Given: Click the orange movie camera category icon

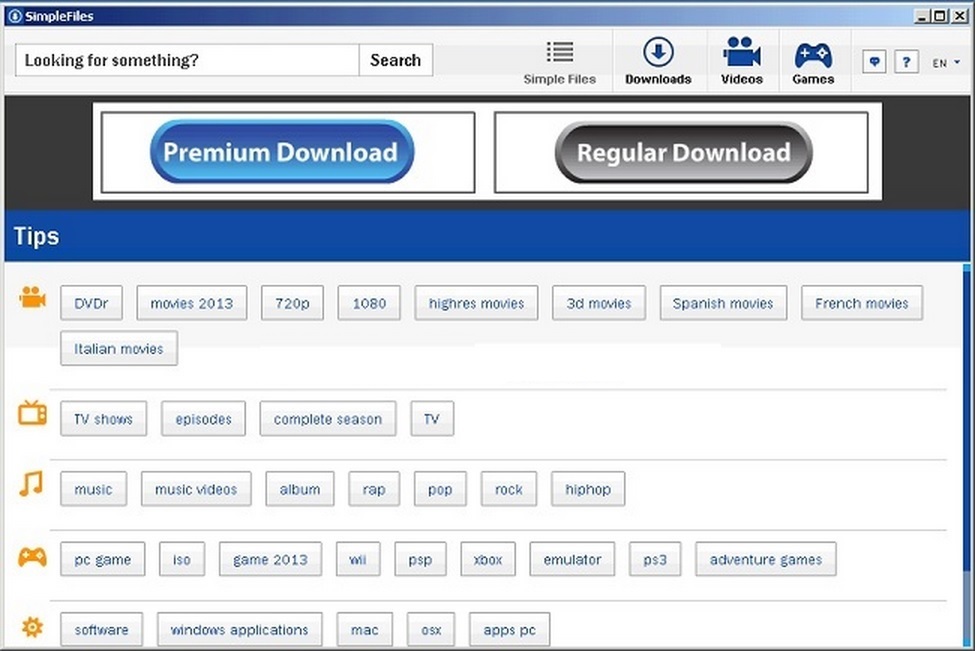Looking at the screenshot, I should point(32,297).
